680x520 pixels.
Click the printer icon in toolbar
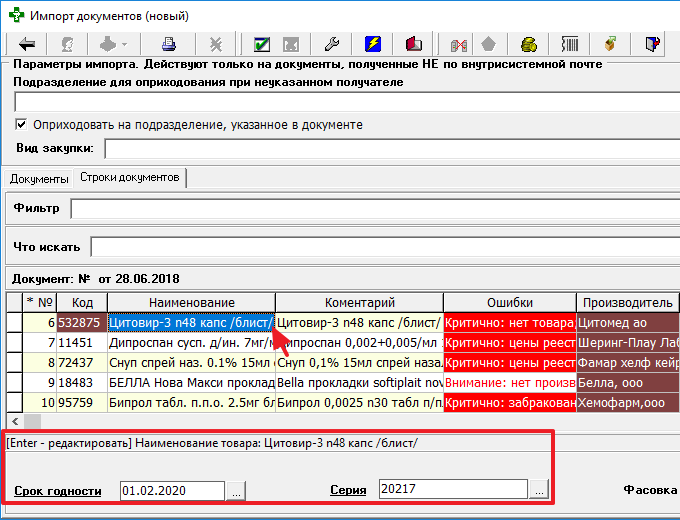(x=168, y=44)
